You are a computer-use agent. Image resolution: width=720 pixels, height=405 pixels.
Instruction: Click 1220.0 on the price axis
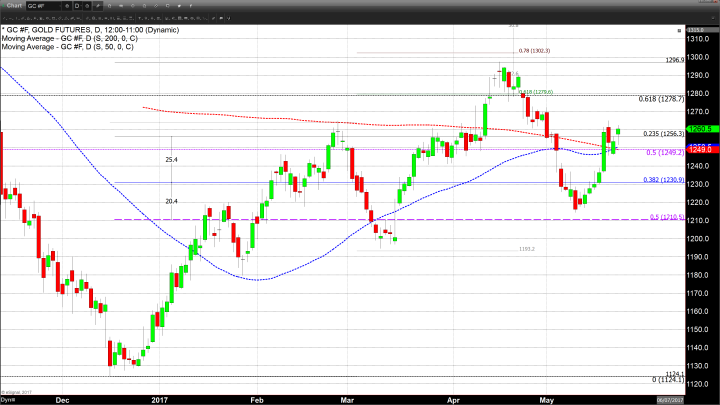pyautogui.click(x=698, y=202)
